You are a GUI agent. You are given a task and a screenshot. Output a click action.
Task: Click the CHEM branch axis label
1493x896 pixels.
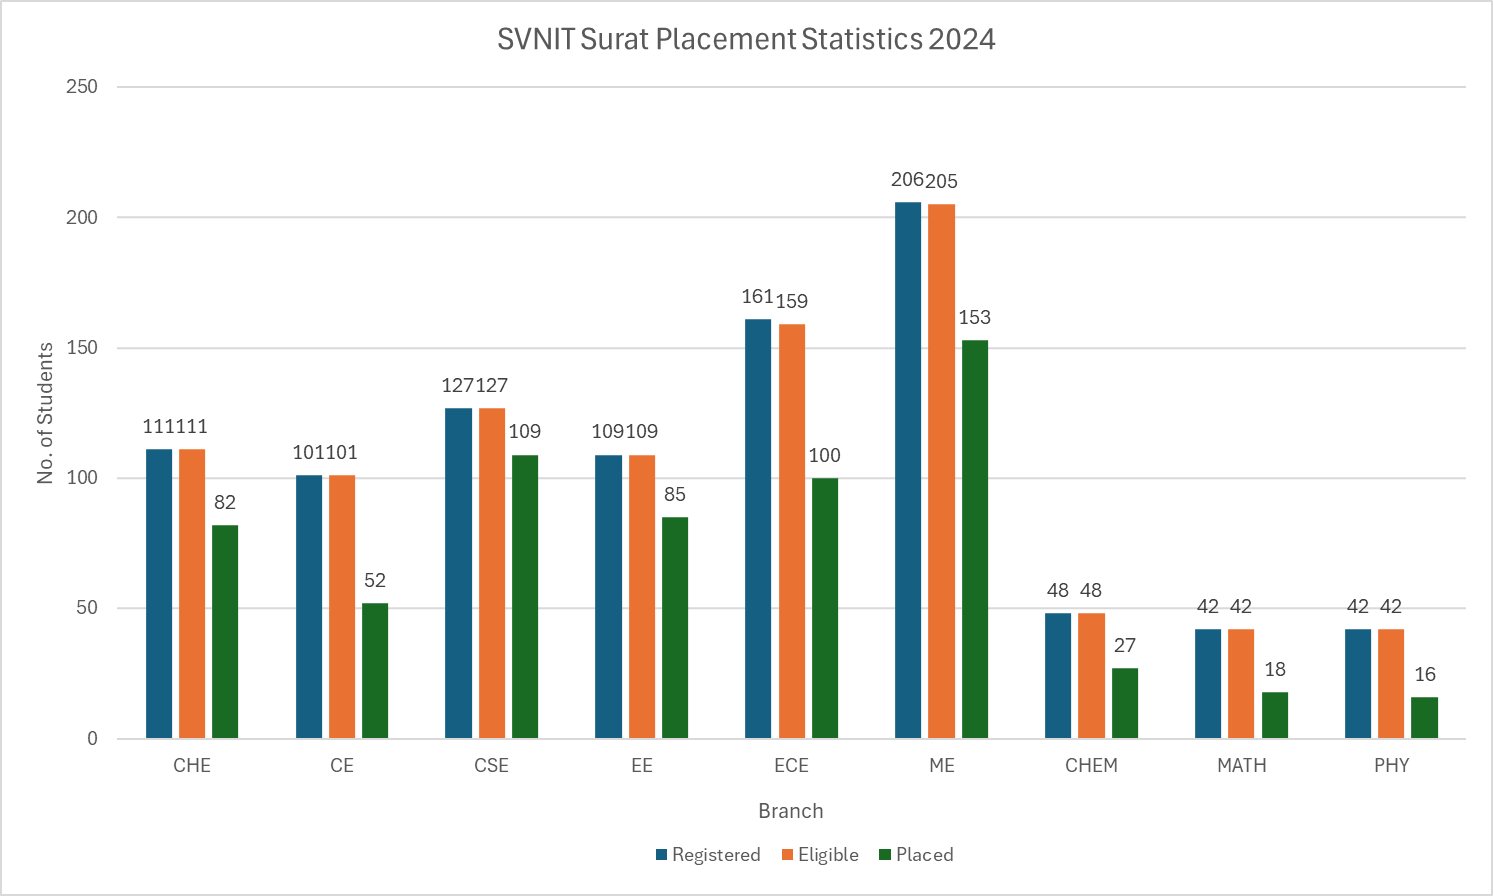(1091, 765)
